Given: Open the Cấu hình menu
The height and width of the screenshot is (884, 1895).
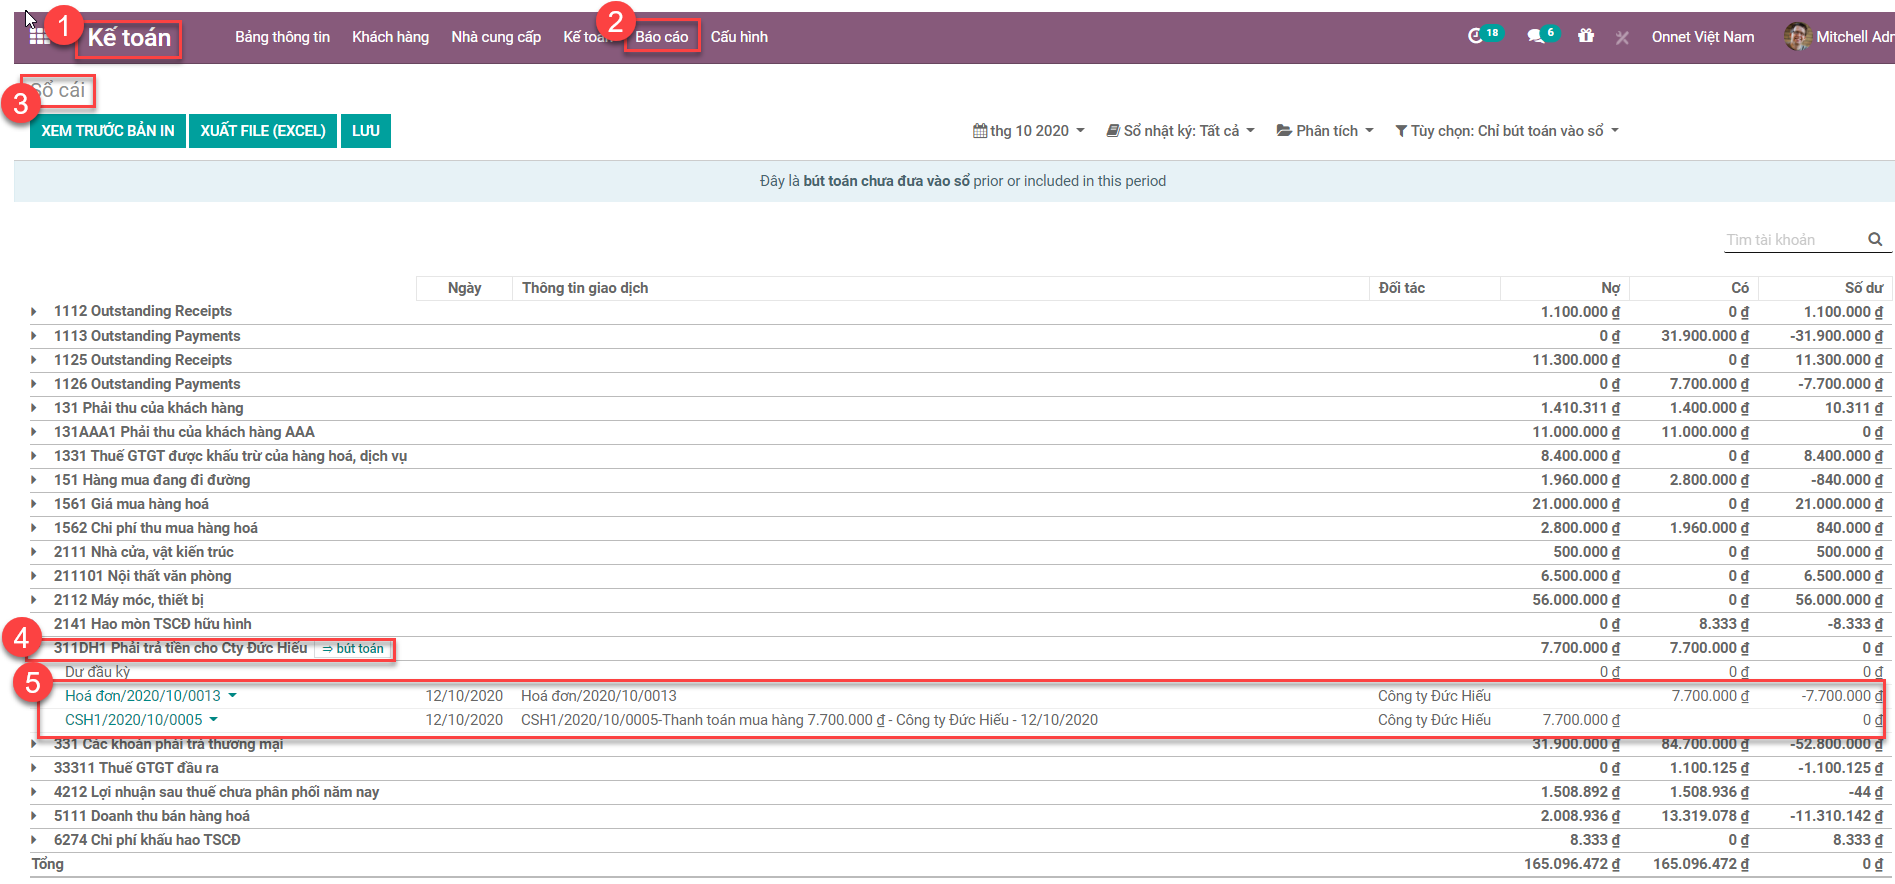Looking at the screenshot, I should pyautogui.click(x=739, y=37).
